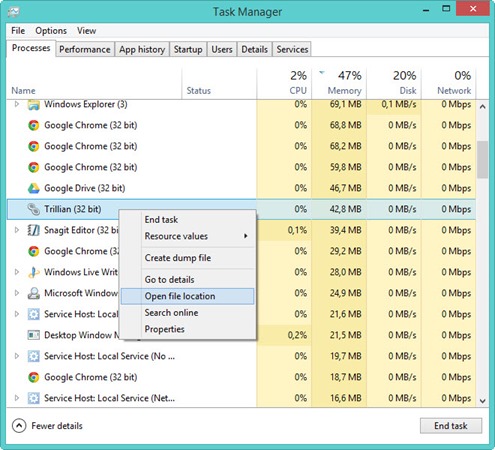Click the gear icon of Service Host: Local Service (No ...
Screen dimensions: 495x450
tap(33, 356)
